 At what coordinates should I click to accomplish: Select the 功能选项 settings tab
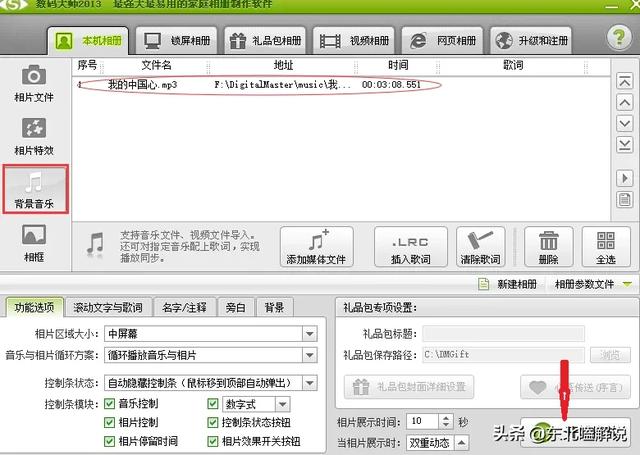tap(35, 307)
